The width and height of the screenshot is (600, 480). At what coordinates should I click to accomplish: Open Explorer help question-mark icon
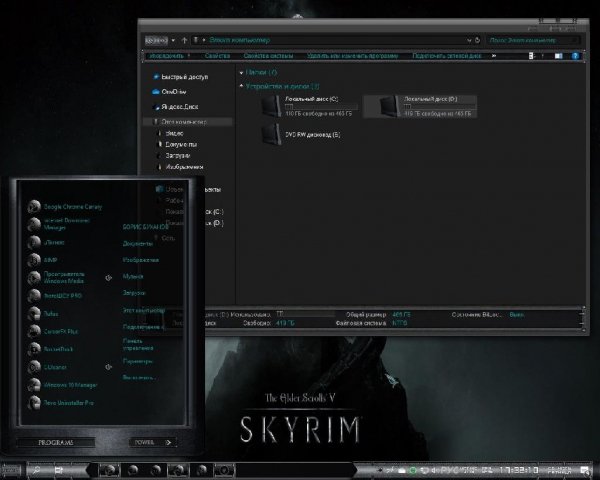575,56
